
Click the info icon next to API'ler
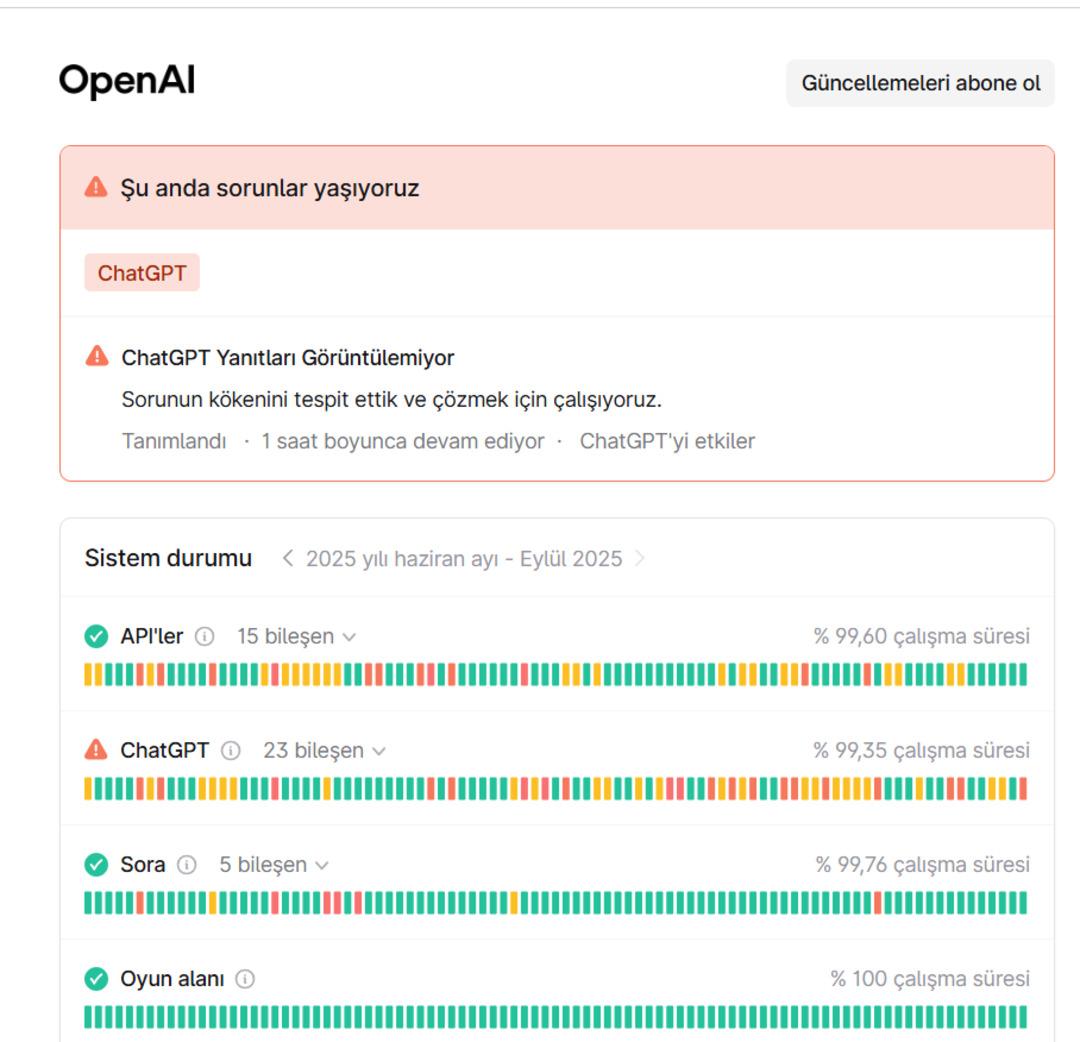204,636
